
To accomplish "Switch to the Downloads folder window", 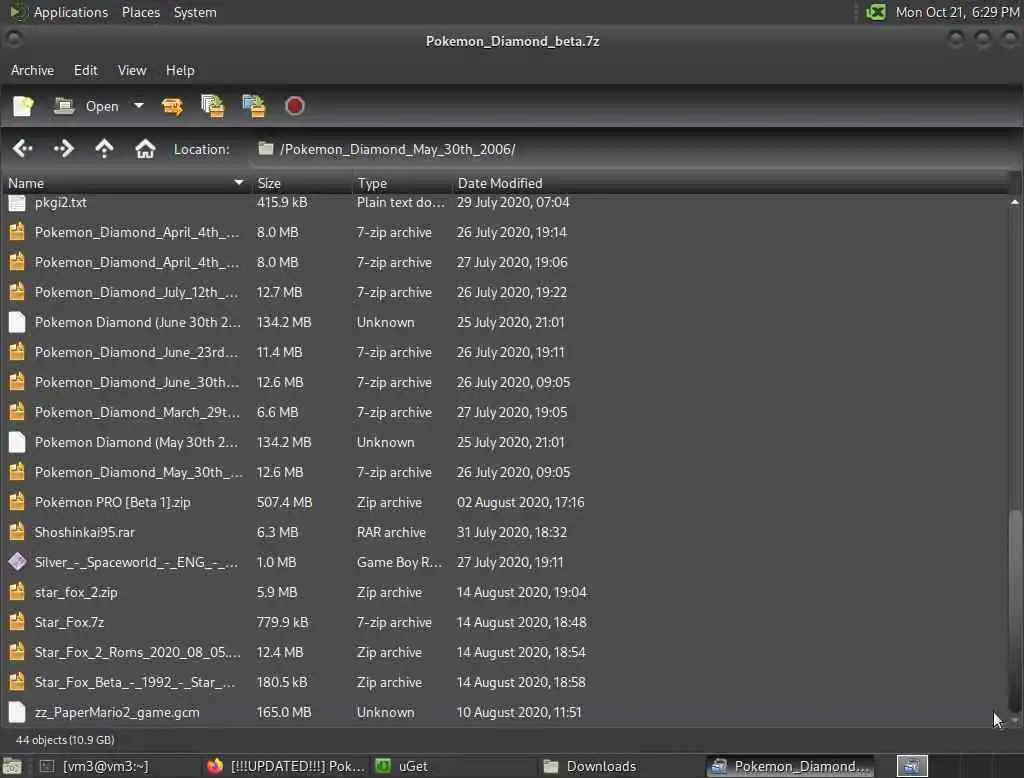I will [x=620, y=766].
